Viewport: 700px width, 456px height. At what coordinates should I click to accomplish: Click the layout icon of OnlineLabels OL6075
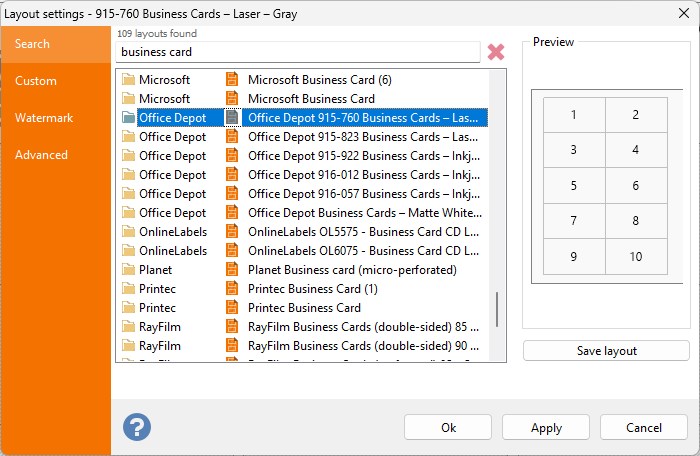232,251
